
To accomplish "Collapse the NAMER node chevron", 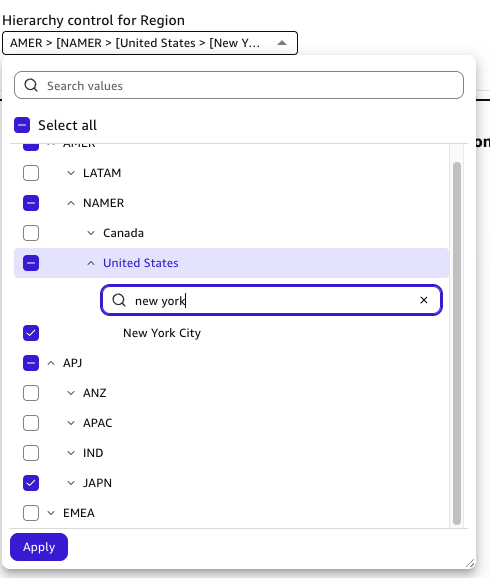I will pos(71,203).
